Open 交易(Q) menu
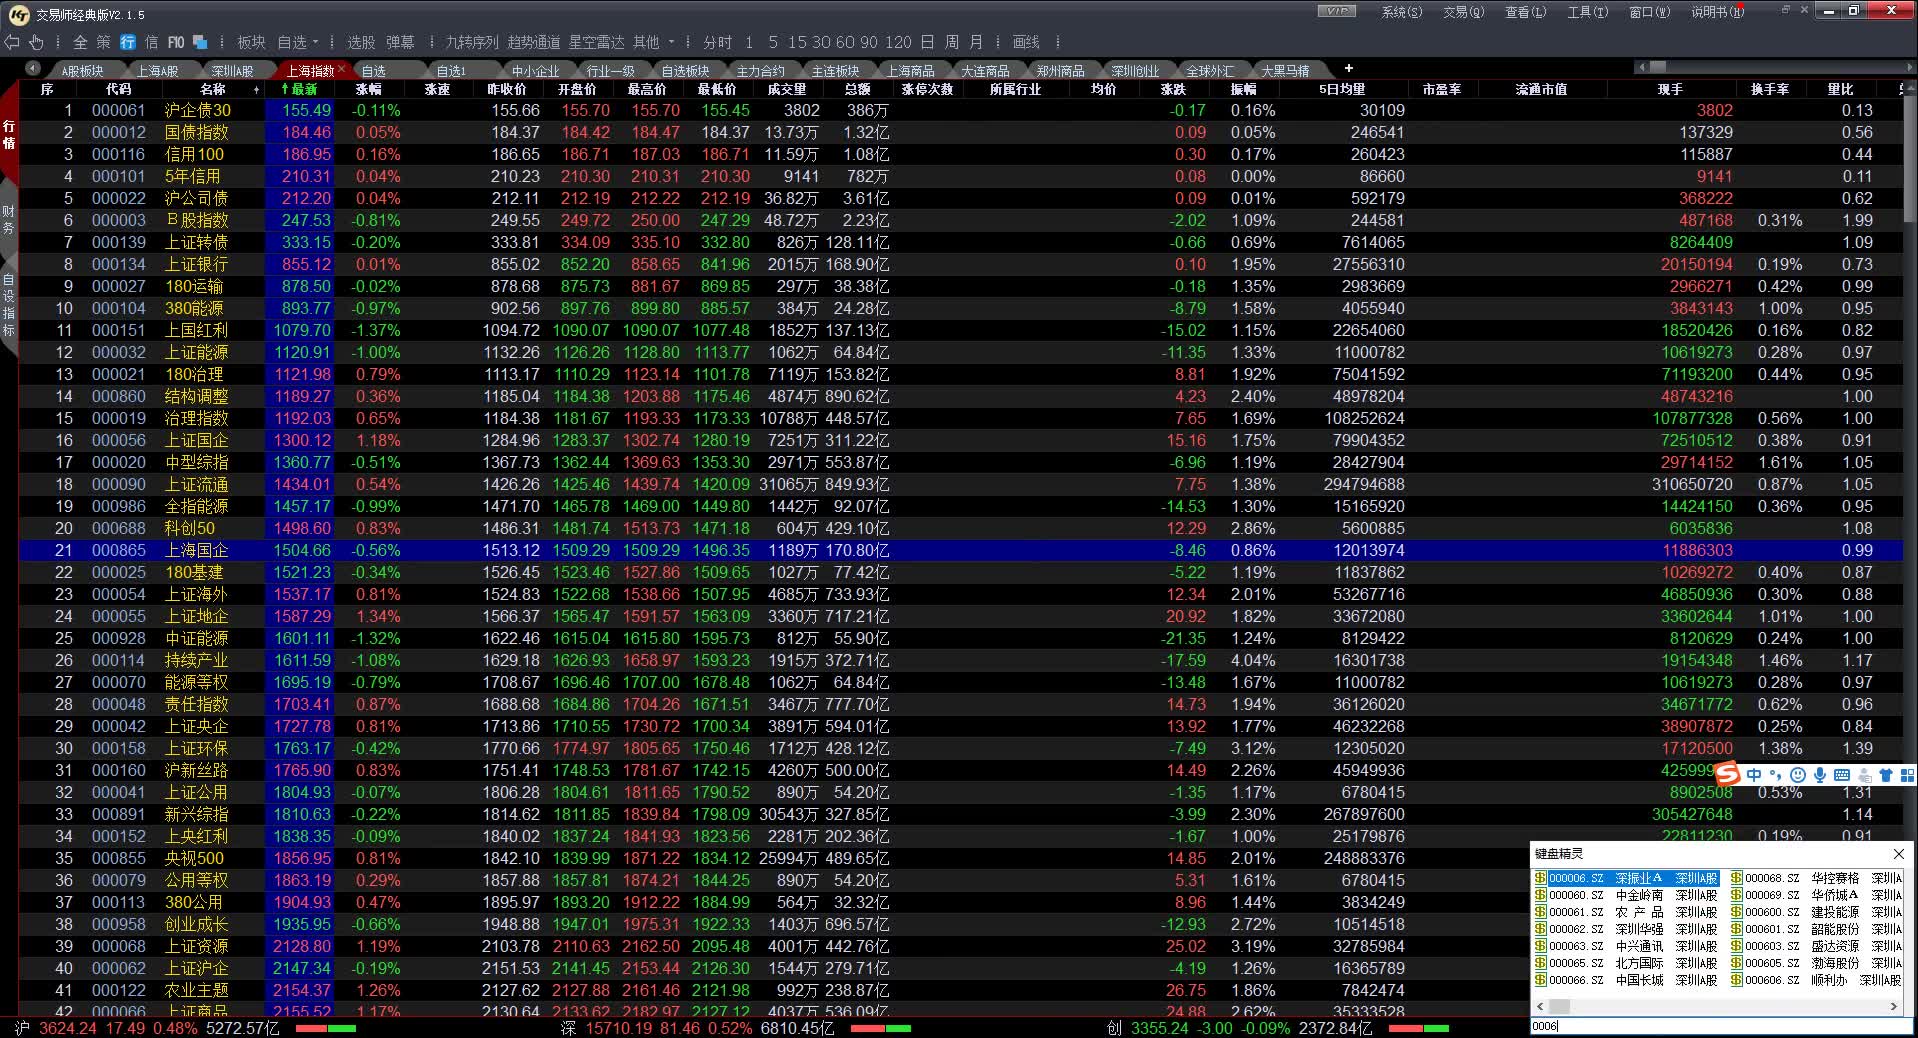Screen dimensions: 1918x1038 (1463, 12)
